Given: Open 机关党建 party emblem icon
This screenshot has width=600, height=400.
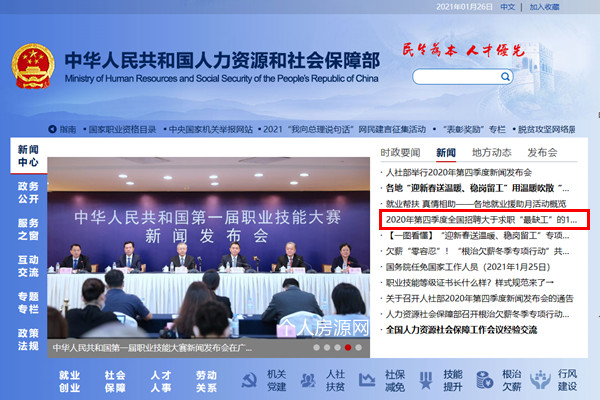Looking at the screenshot, I should pos(249,380).
